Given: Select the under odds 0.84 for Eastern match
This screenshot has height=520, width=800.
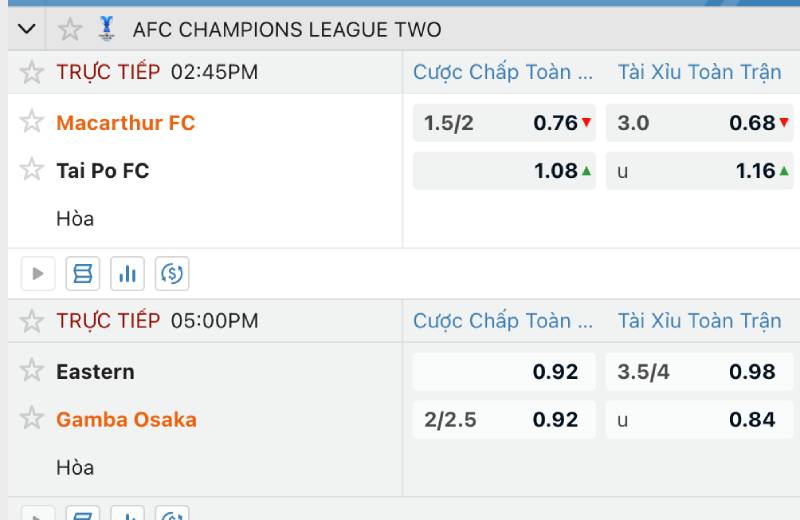Looking at the screenshot, I should click(699, 420).
